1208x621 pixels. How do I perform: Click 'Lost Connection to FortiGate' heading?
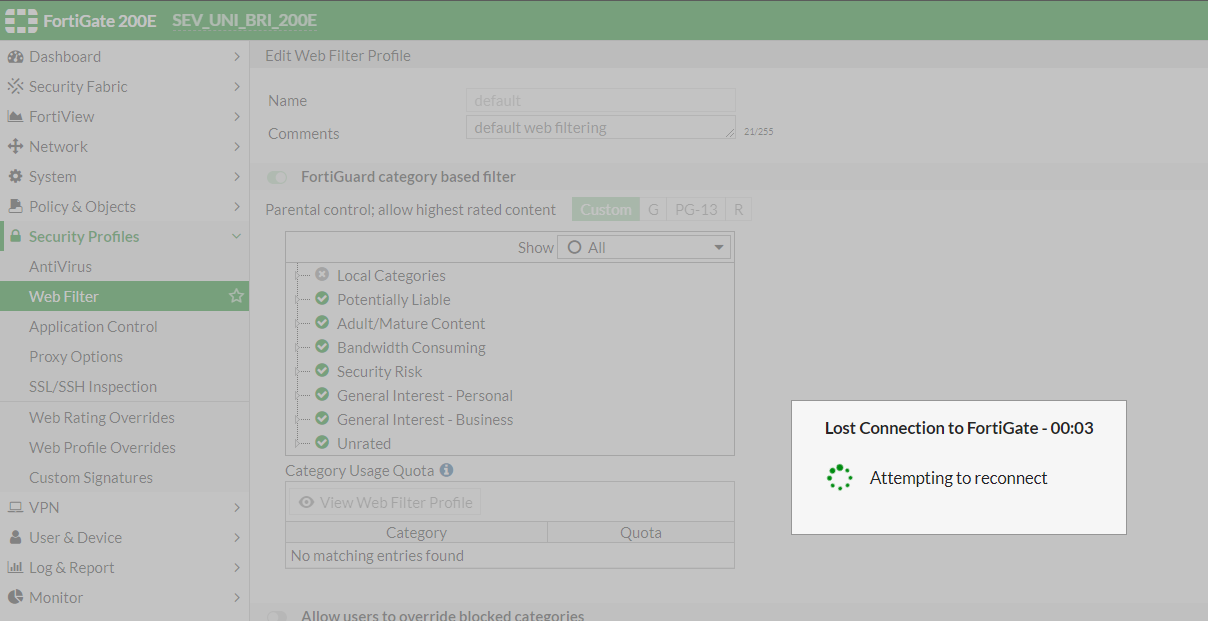point(959,428)
